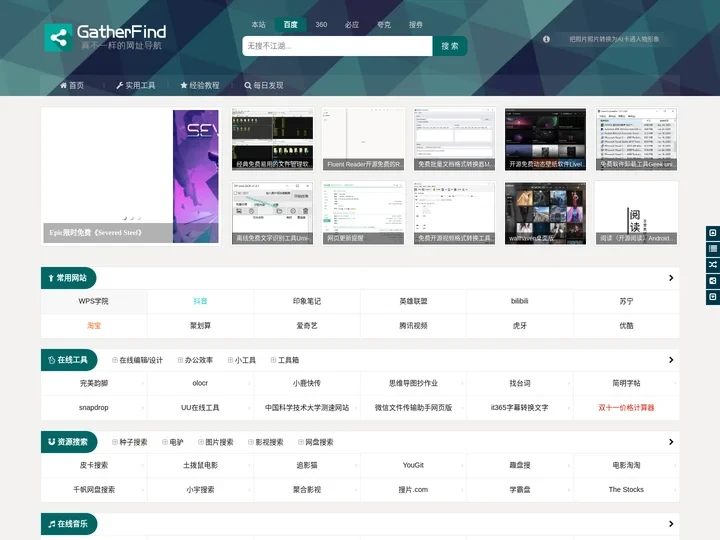Viewport: 720px width, 540px height.
Task: Open the 经验教程 navigation item
Action: 200,85
